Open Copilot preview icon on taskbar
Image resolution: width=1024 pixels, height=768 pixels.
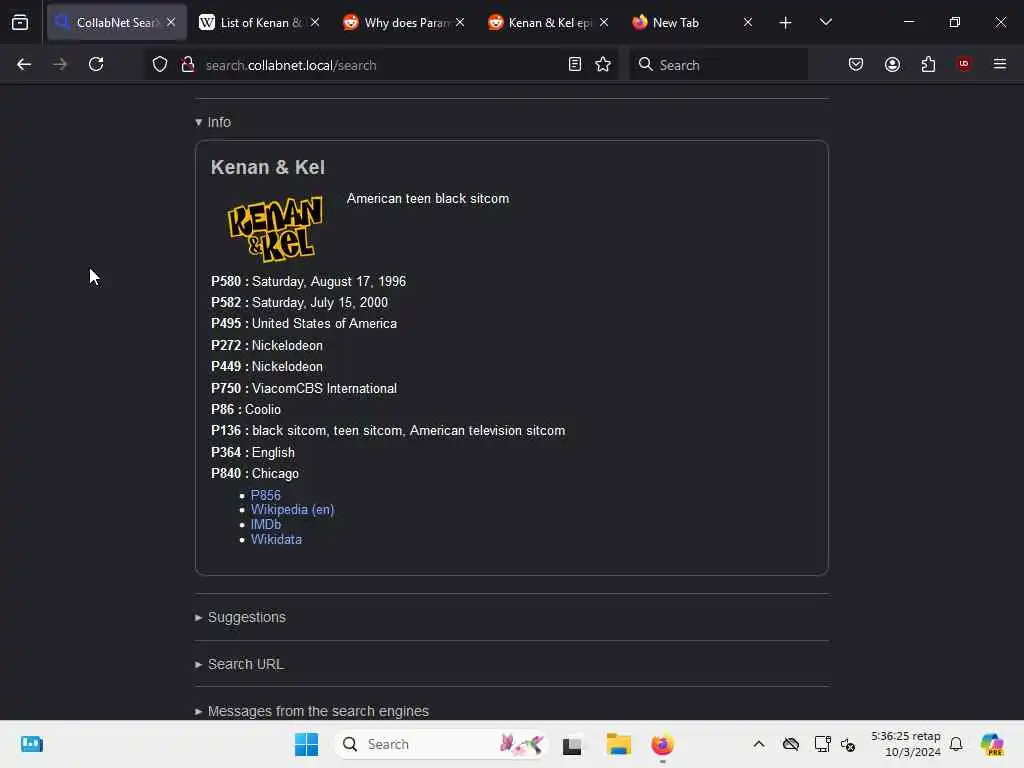[992, 744]
